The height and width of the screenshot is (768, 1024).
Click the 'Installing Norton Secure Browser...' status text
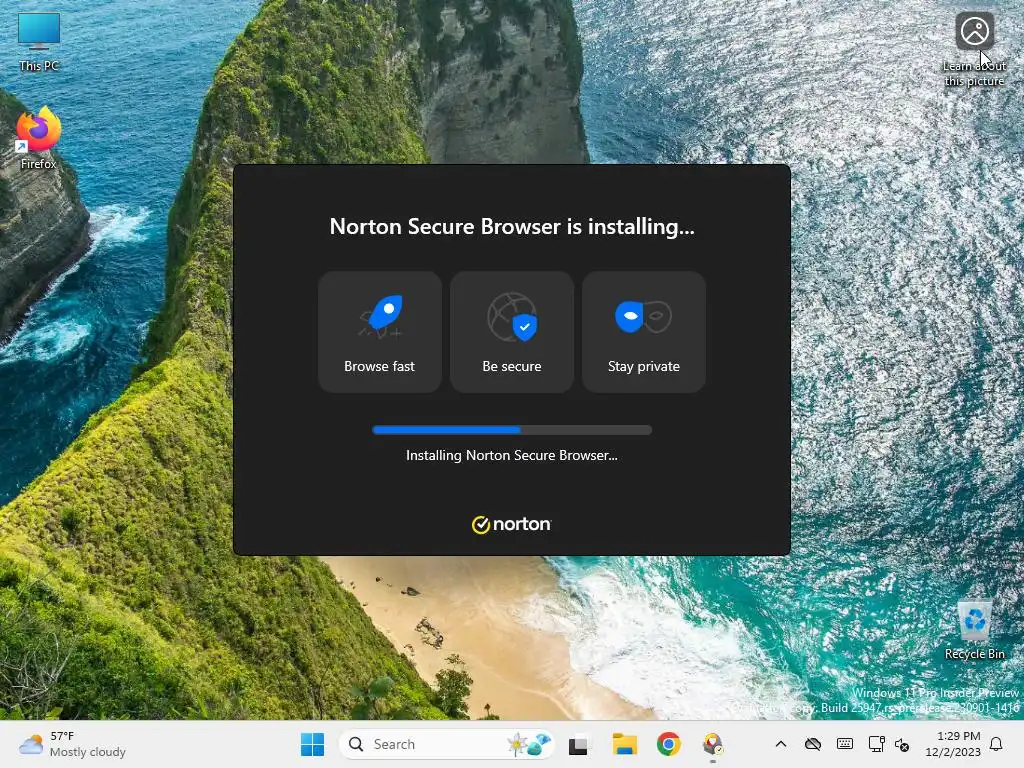[x=511, y=455]
